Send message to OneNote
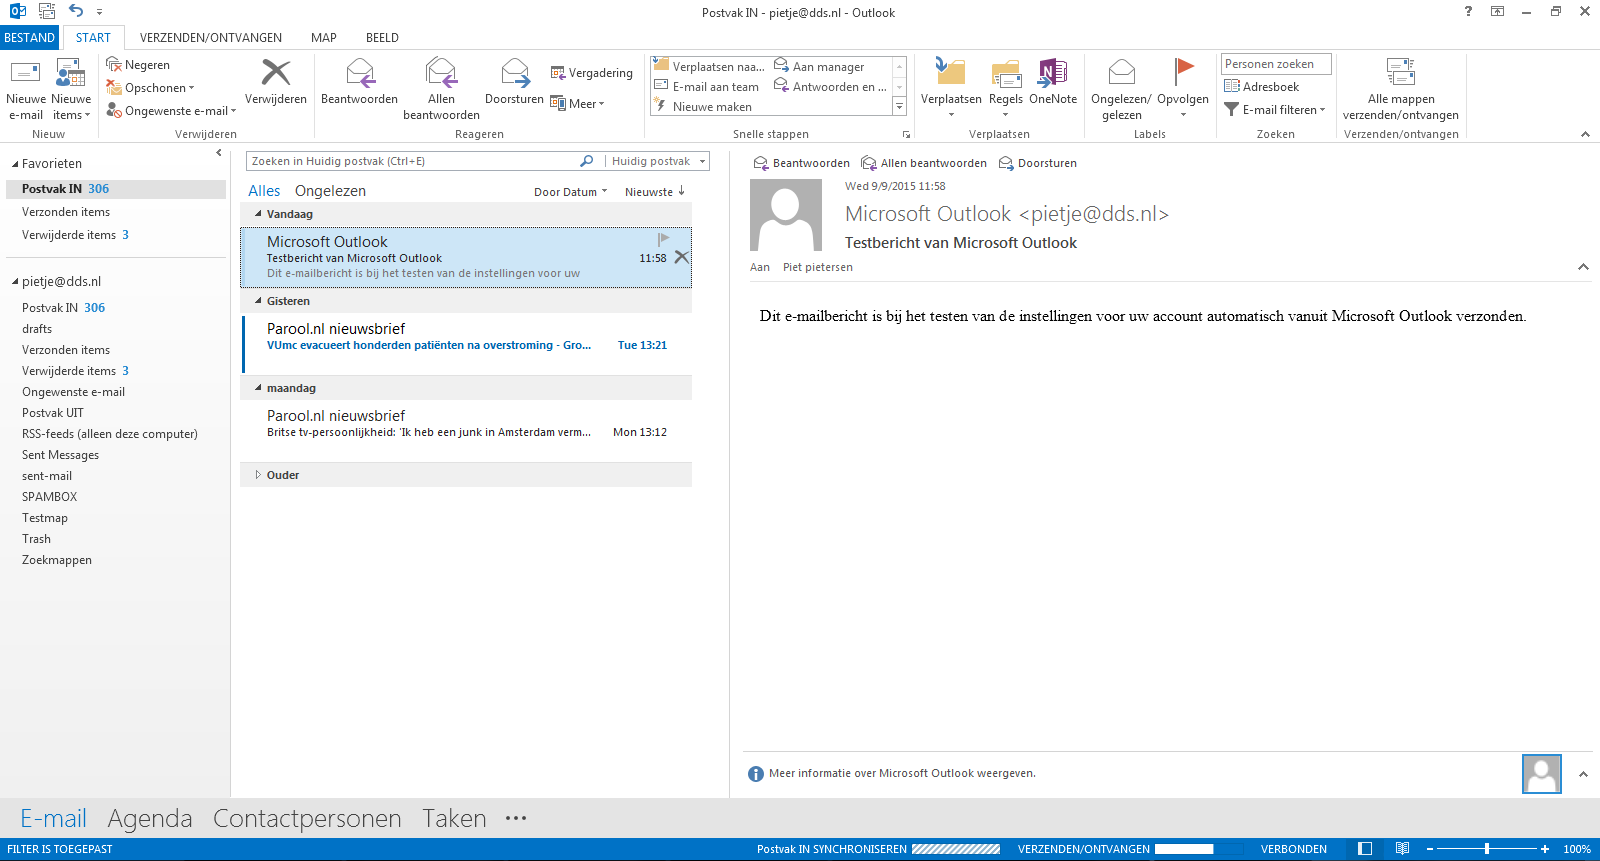 point(1053,82)
